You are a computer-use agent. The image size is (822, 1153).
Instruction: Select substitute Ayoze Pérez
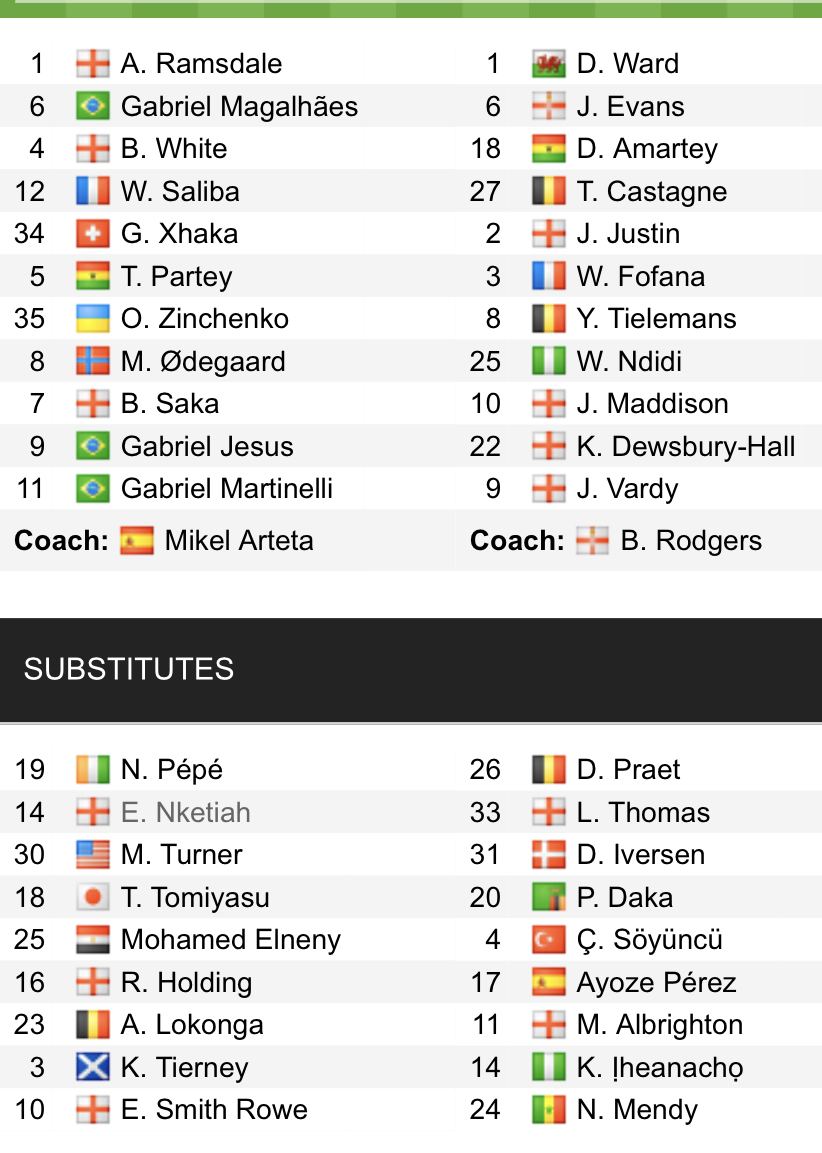[x=656, y=982]
